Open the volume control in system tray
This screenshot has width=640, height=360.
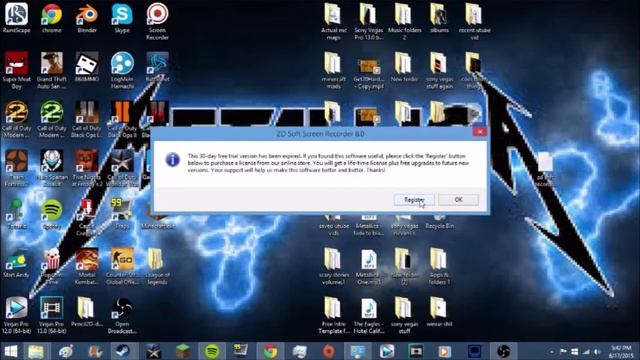pos(597,351)
